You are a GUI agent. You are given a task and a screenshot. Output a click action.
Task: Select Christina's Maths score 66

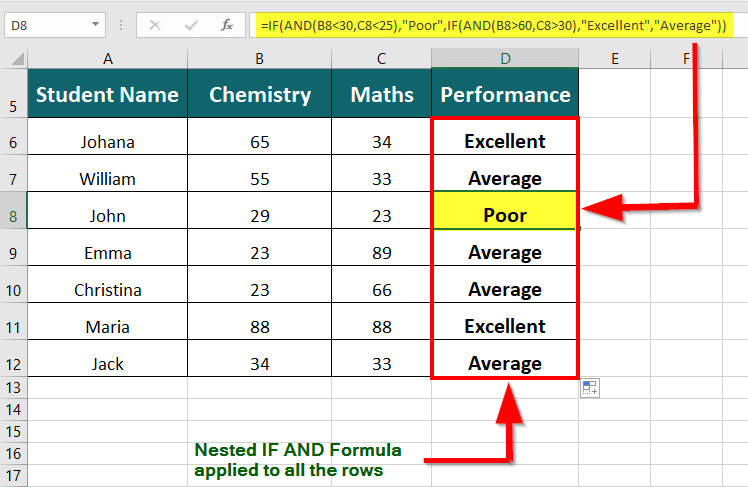coord(381,285)
